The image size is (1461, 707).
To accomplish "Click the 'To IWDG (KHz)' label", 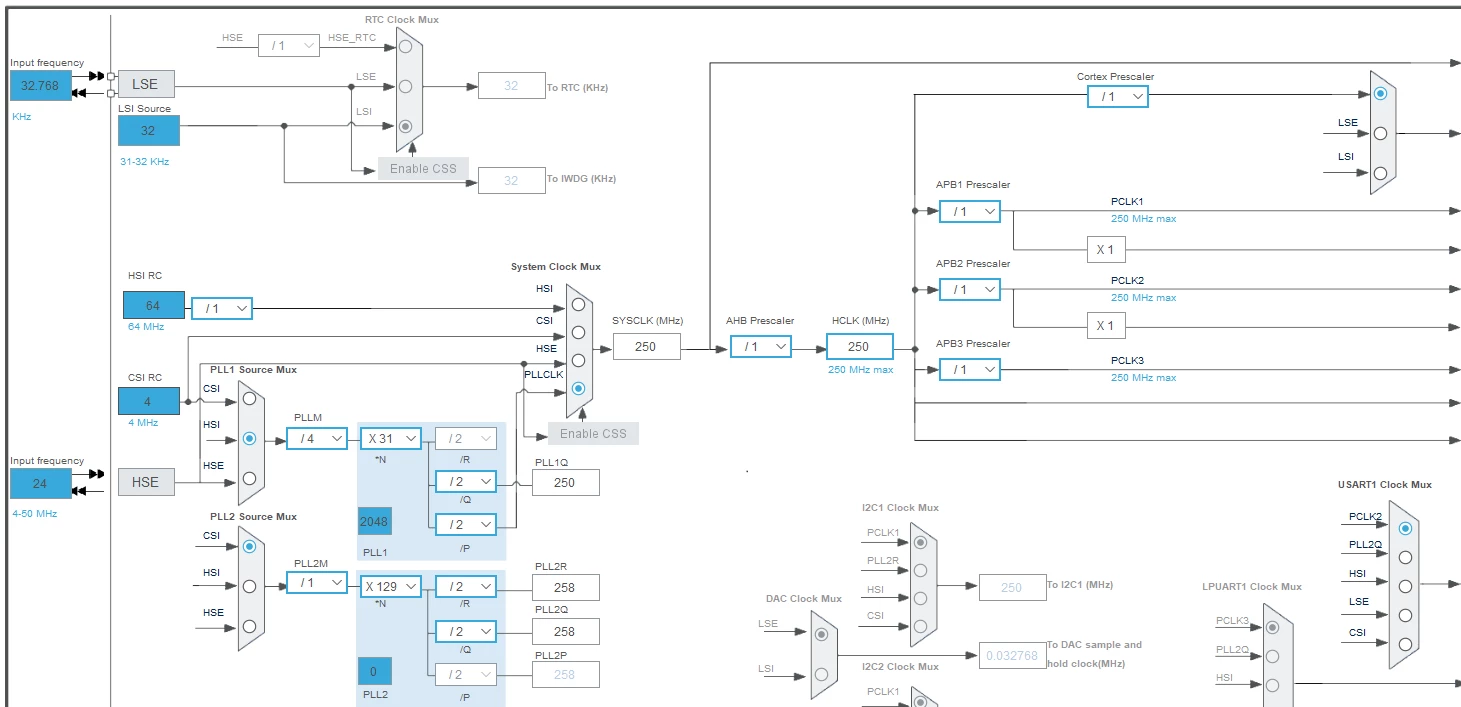I will [581, 179].
